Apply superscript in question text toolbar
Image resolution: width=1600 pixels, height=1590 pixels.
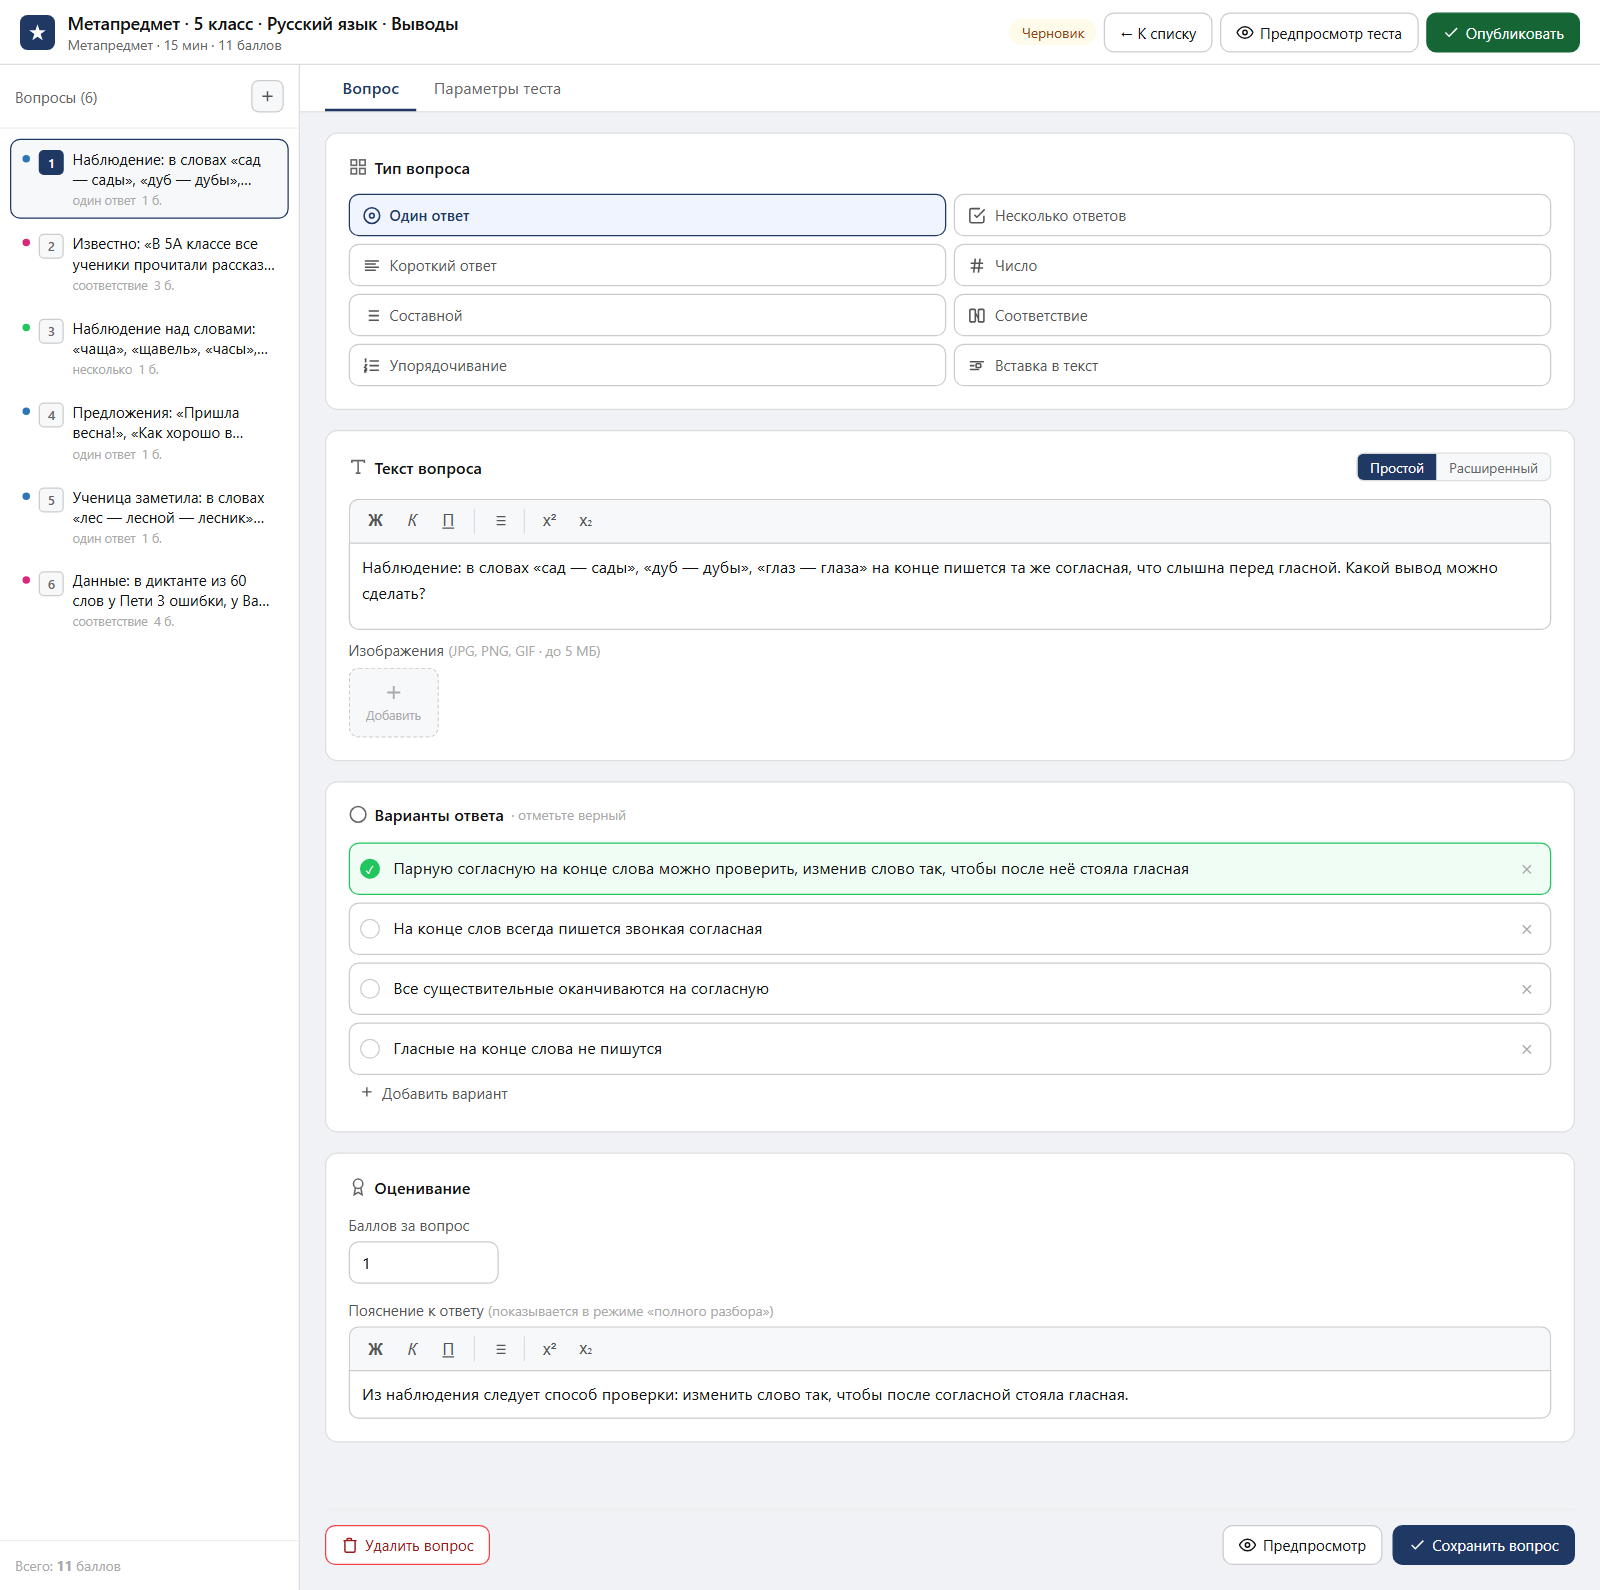tap(549, 521)
